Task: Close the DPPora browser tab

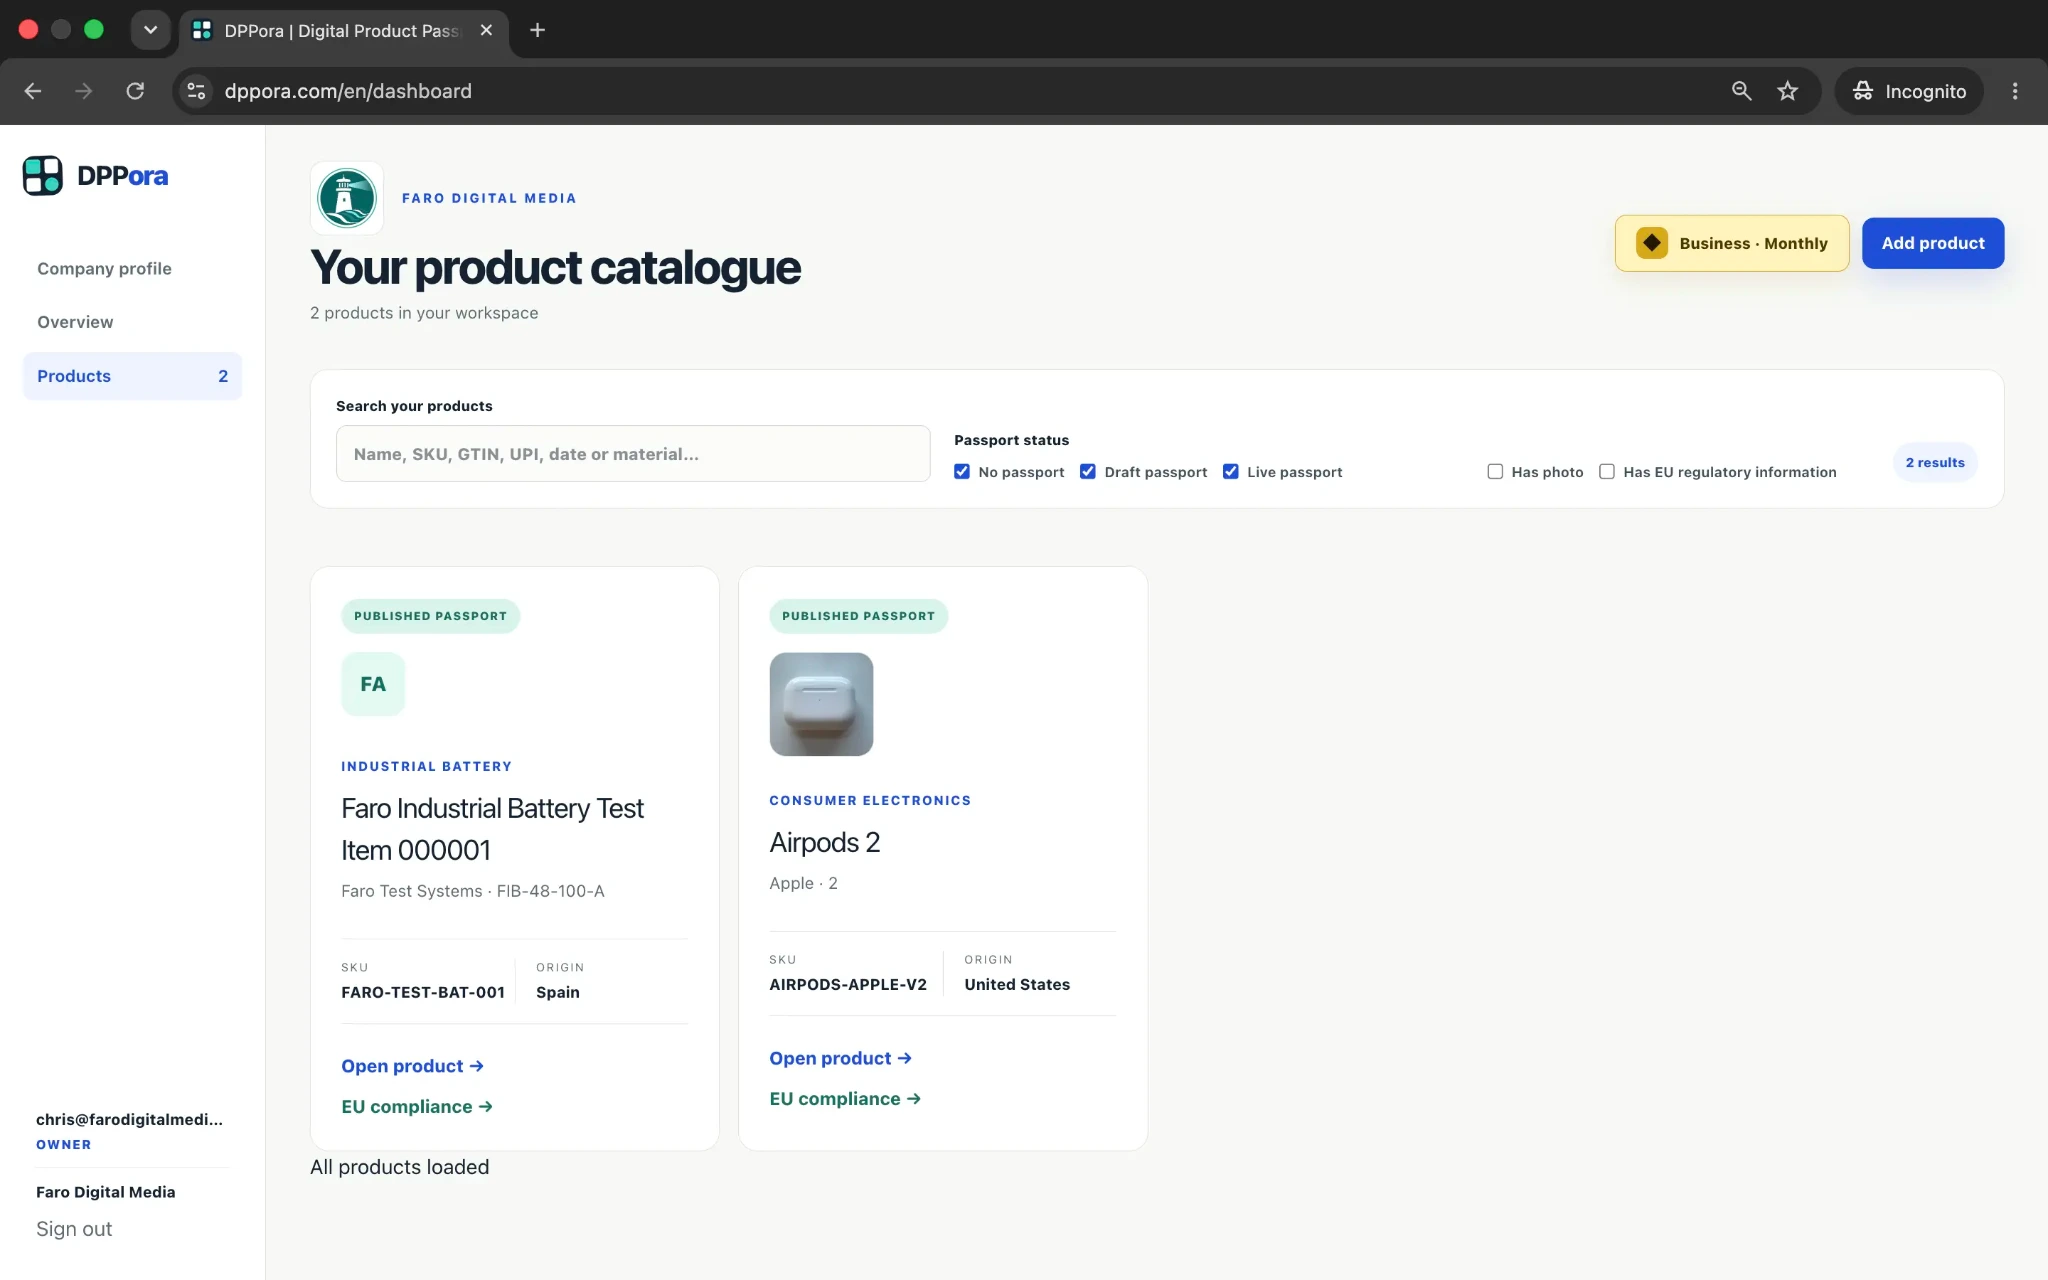Action: point(486,30)
